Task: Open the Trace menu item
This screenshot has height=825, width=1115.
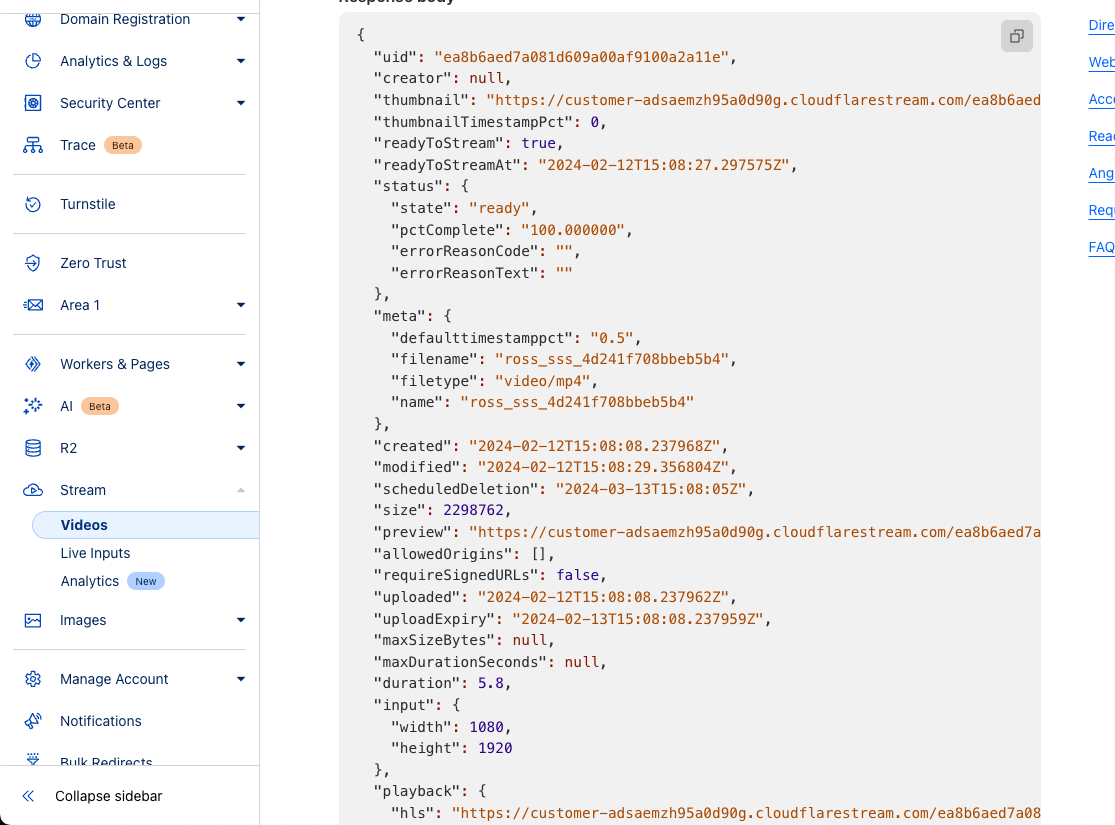Action: coord(78,145)
